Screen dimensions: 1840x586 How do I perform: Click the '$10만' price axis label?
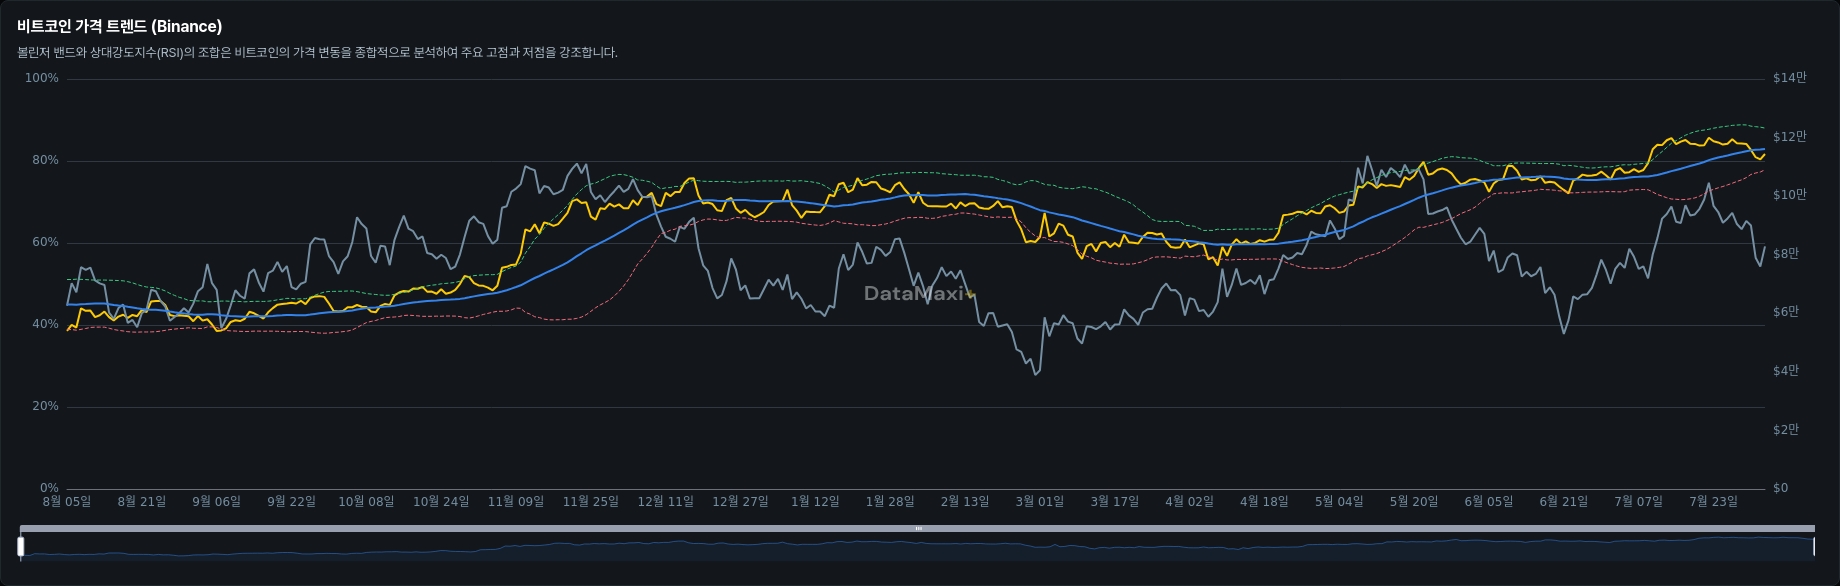tap(1789, 195)
